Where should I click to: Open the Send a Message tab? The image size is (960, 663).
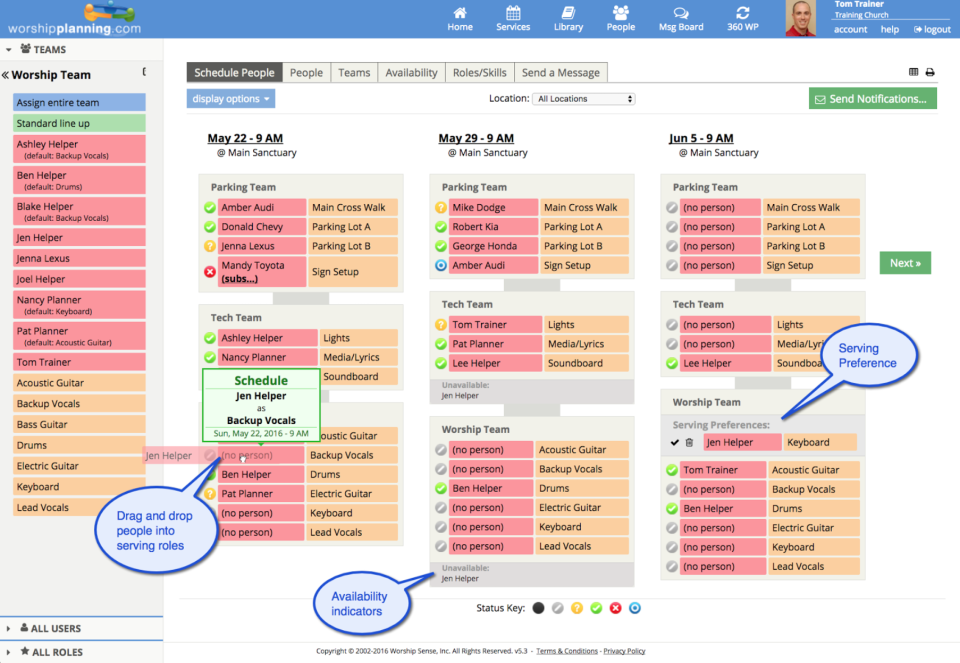pyautogui.click(x=561, y=72)
